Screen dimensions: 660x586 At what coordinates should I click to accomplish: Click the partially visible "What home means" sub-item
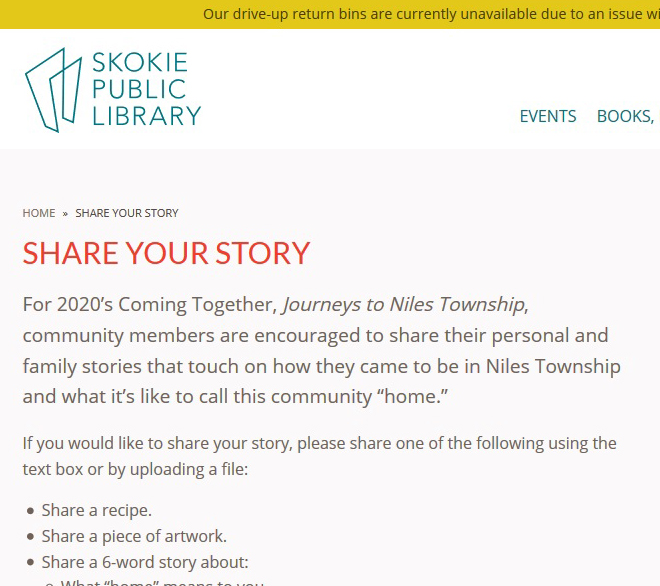162,582
